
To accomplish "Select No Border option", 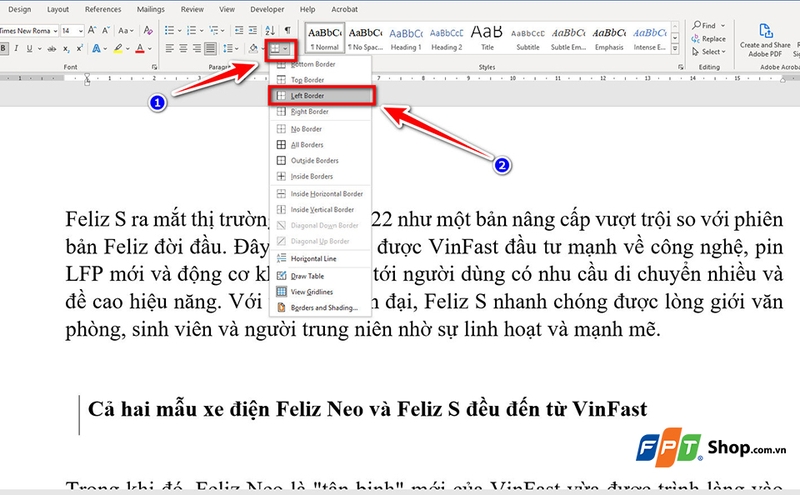I will 320,129.
